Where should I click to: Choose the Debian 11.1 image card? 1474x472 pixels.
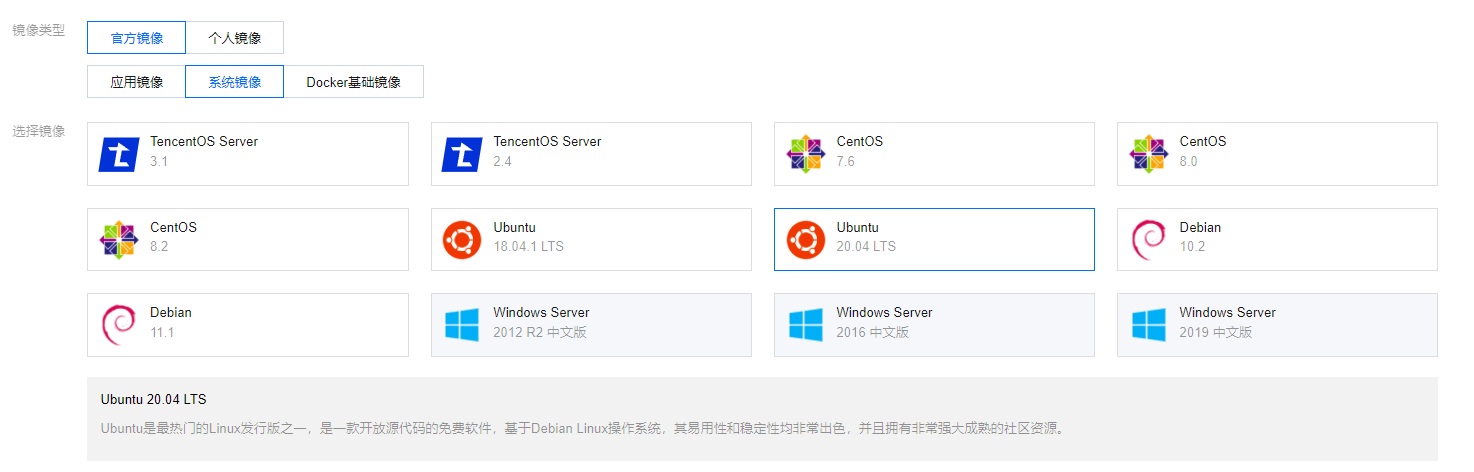point(248,325)
